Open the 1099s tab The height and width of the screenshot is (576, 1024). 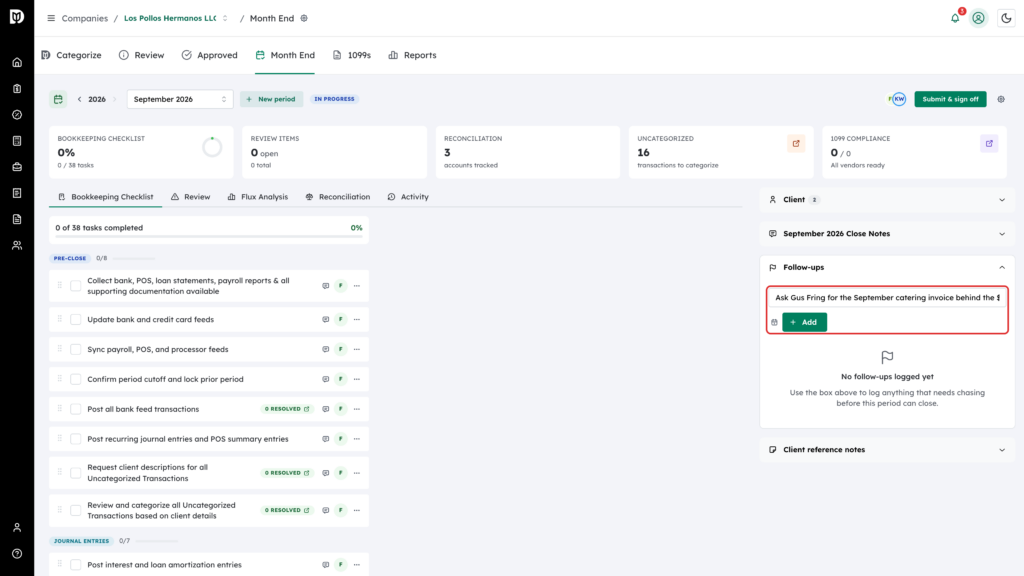(352, 56)
